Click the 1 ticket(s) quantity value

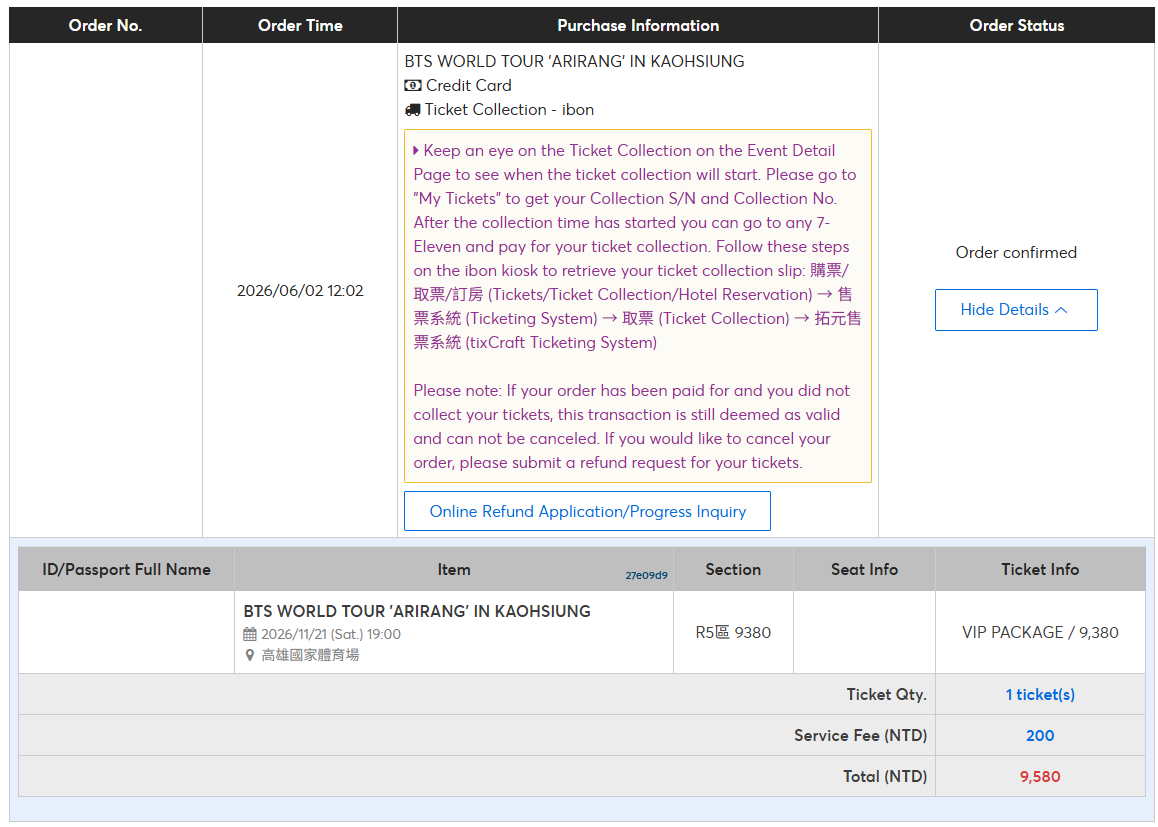1040,695
